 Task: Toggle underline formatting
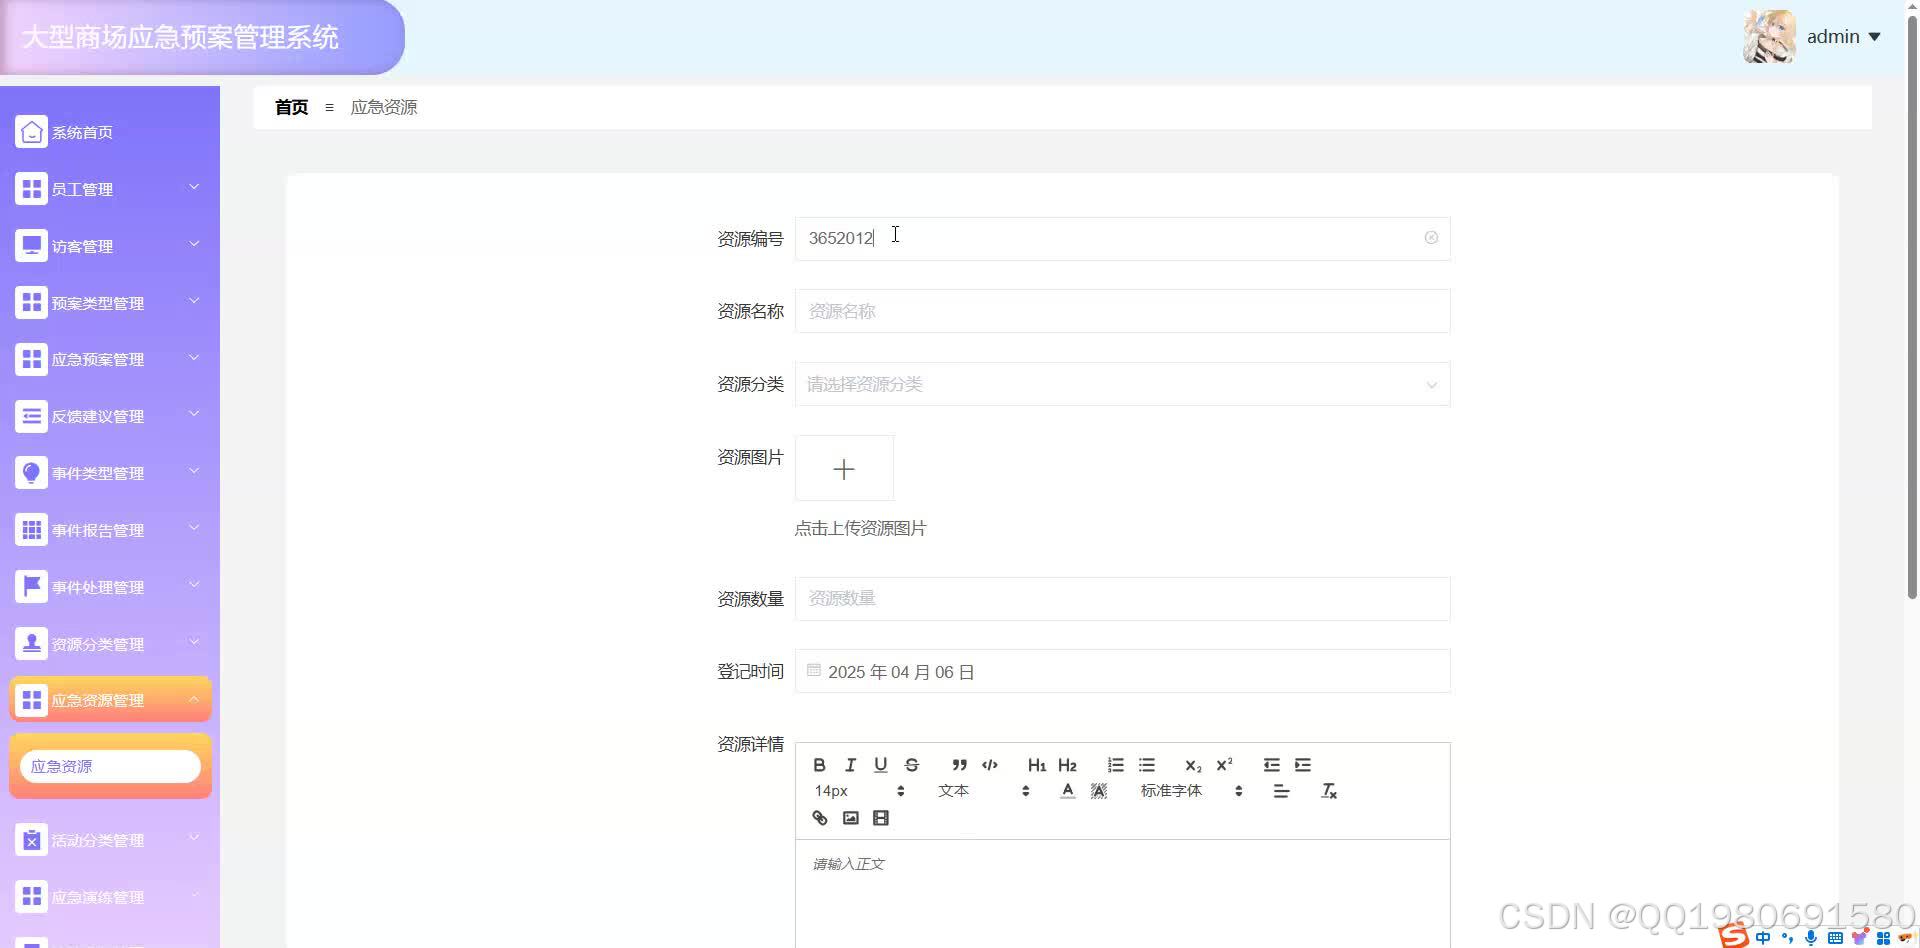point(880,765)
